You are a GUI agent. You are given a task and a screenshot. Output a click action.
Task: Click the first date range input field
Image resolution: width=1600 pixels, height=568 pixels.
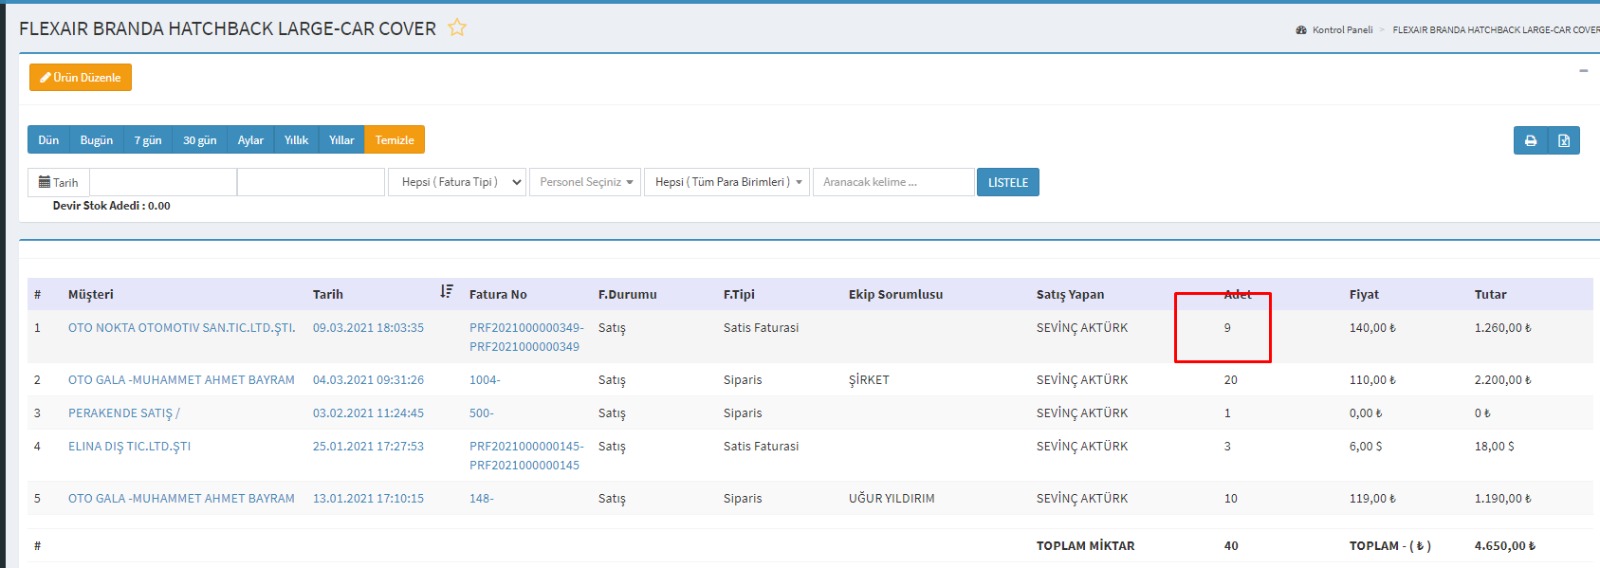coord(163,182)
